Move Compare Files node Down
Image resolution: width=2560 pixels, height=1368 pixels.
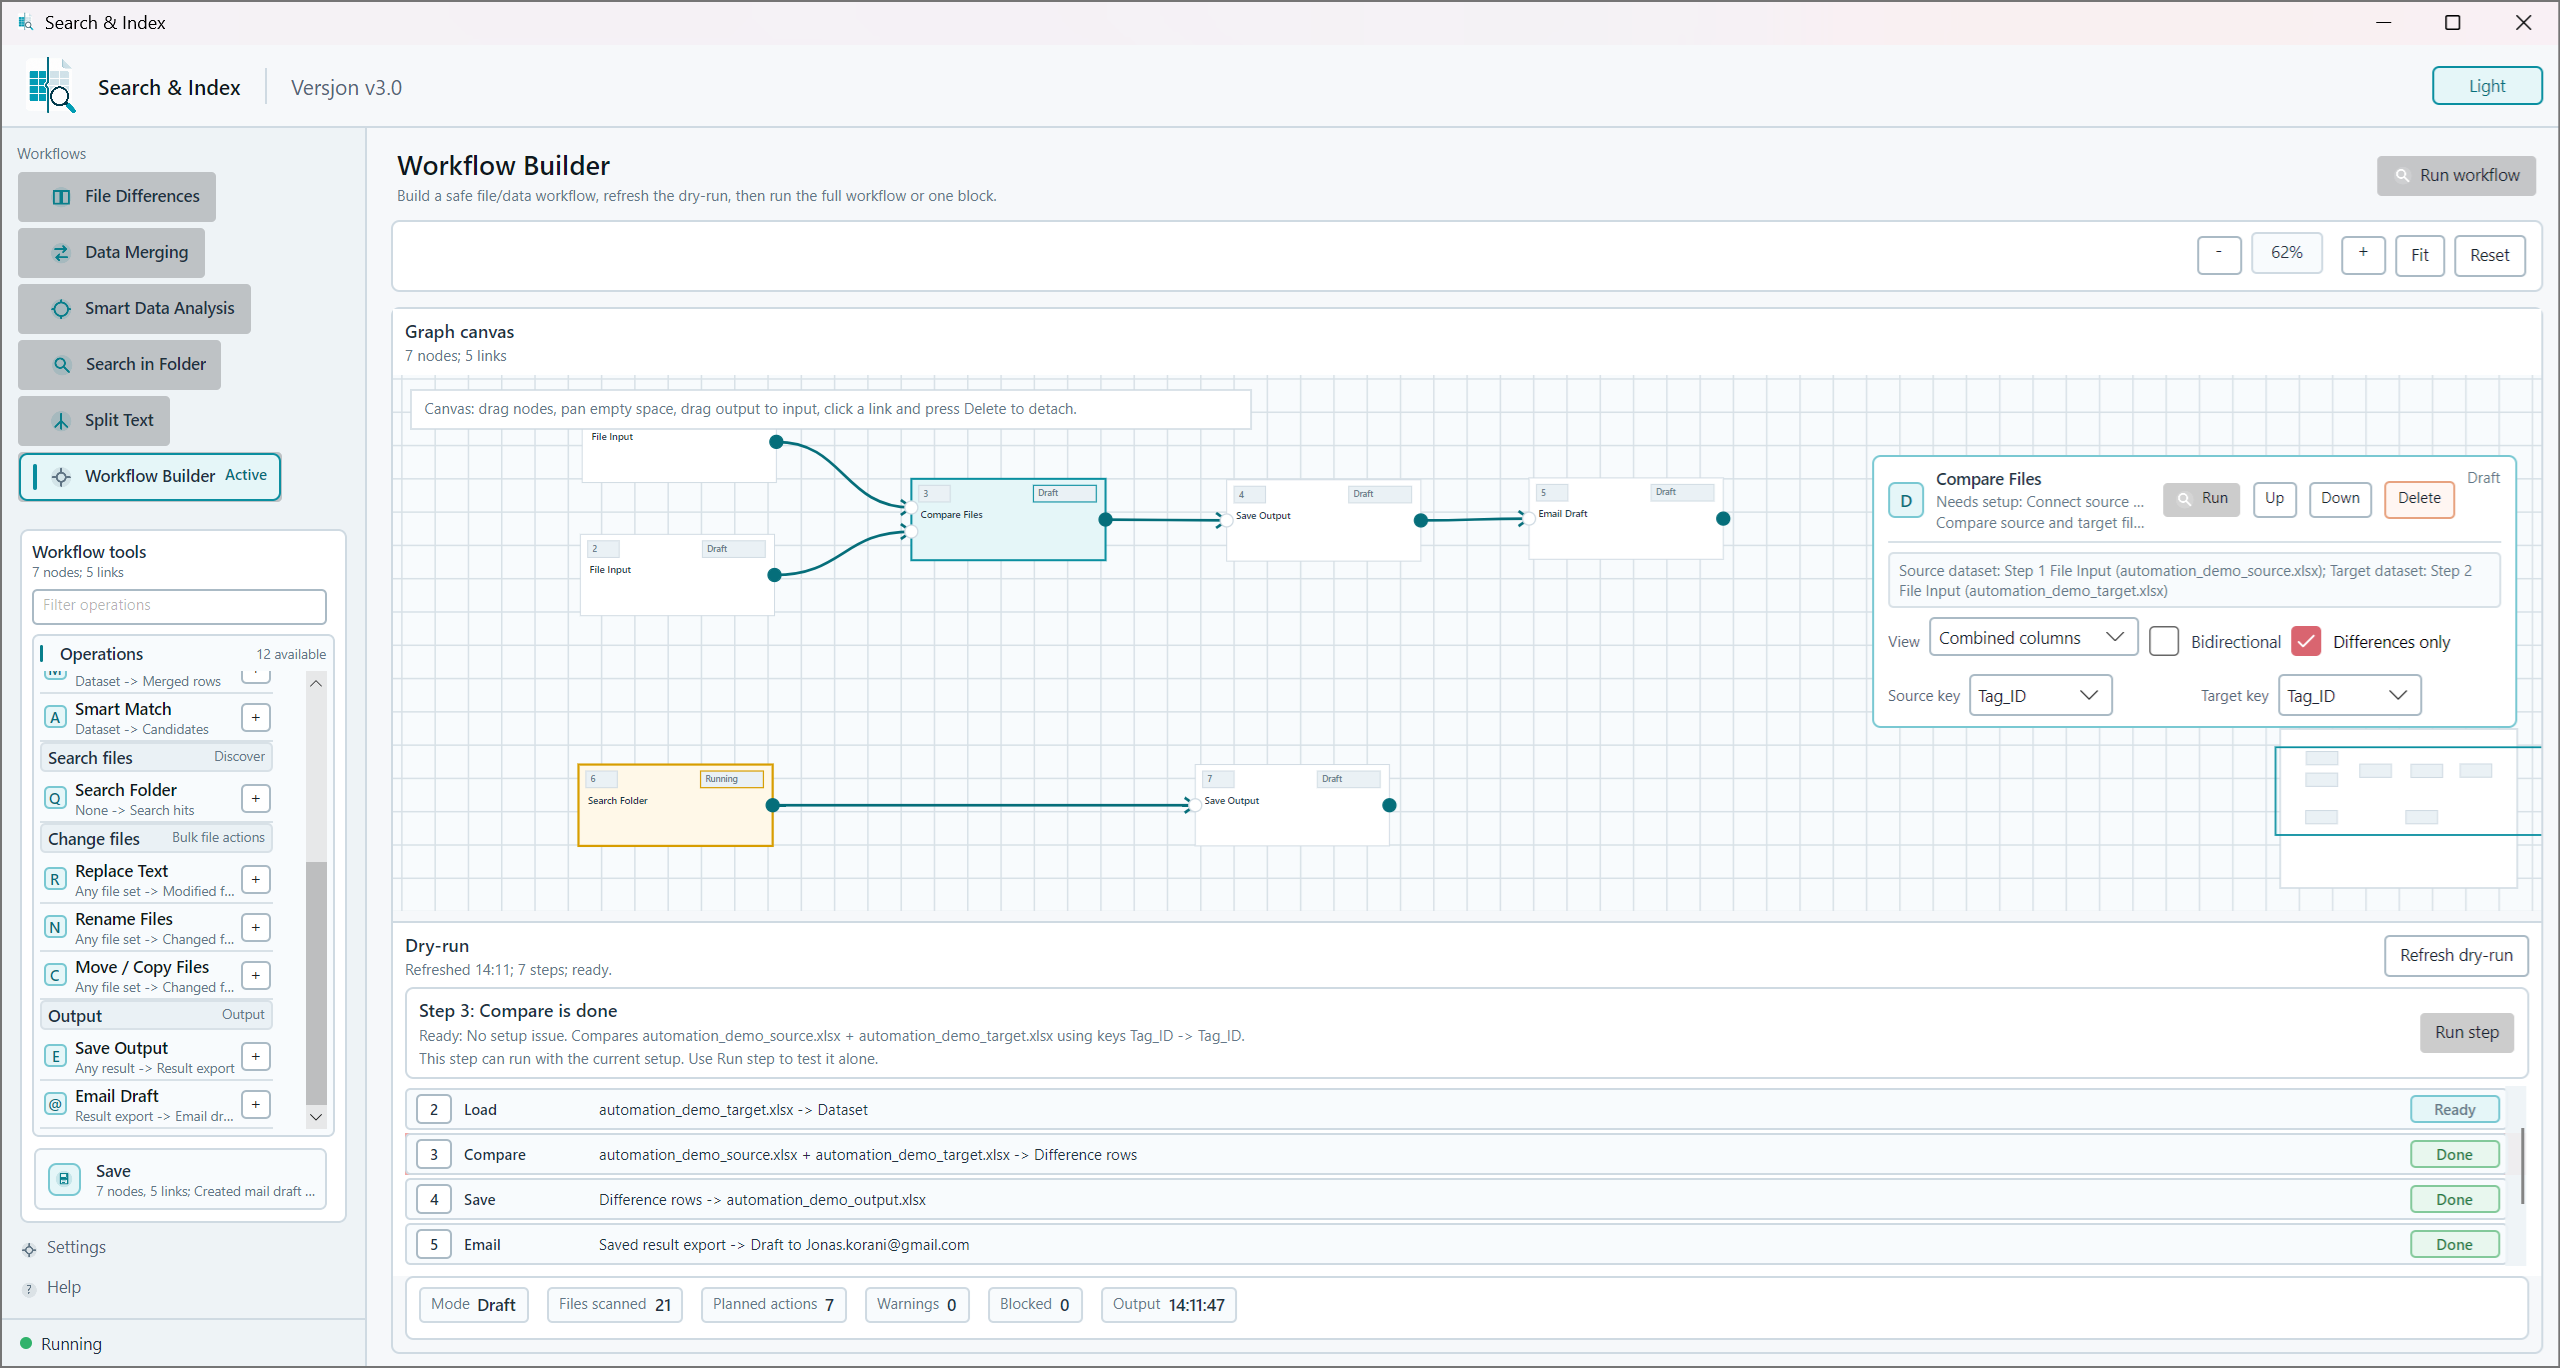2340,499
